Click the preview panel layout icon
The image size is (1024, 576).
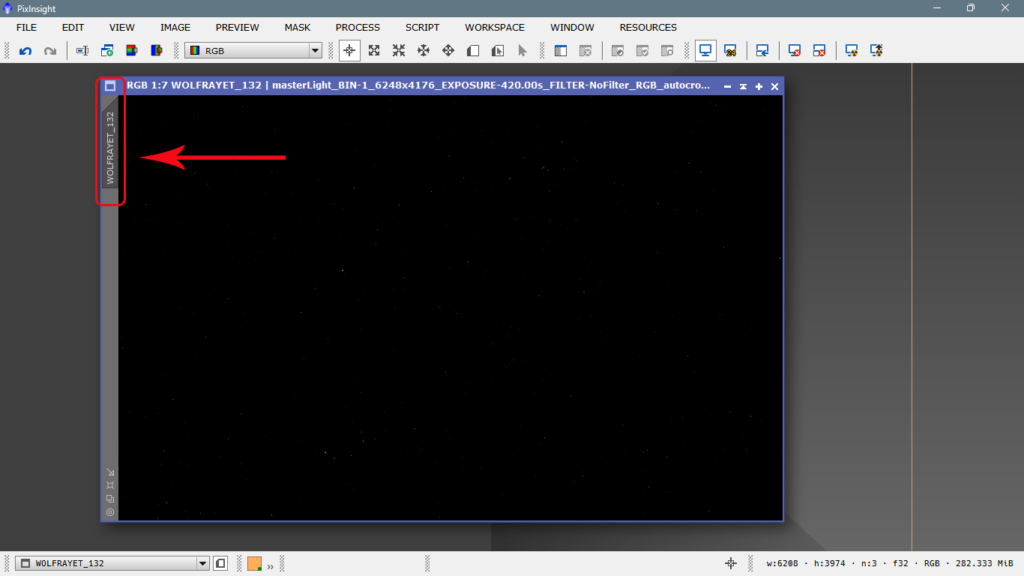[x=560, y=51]
